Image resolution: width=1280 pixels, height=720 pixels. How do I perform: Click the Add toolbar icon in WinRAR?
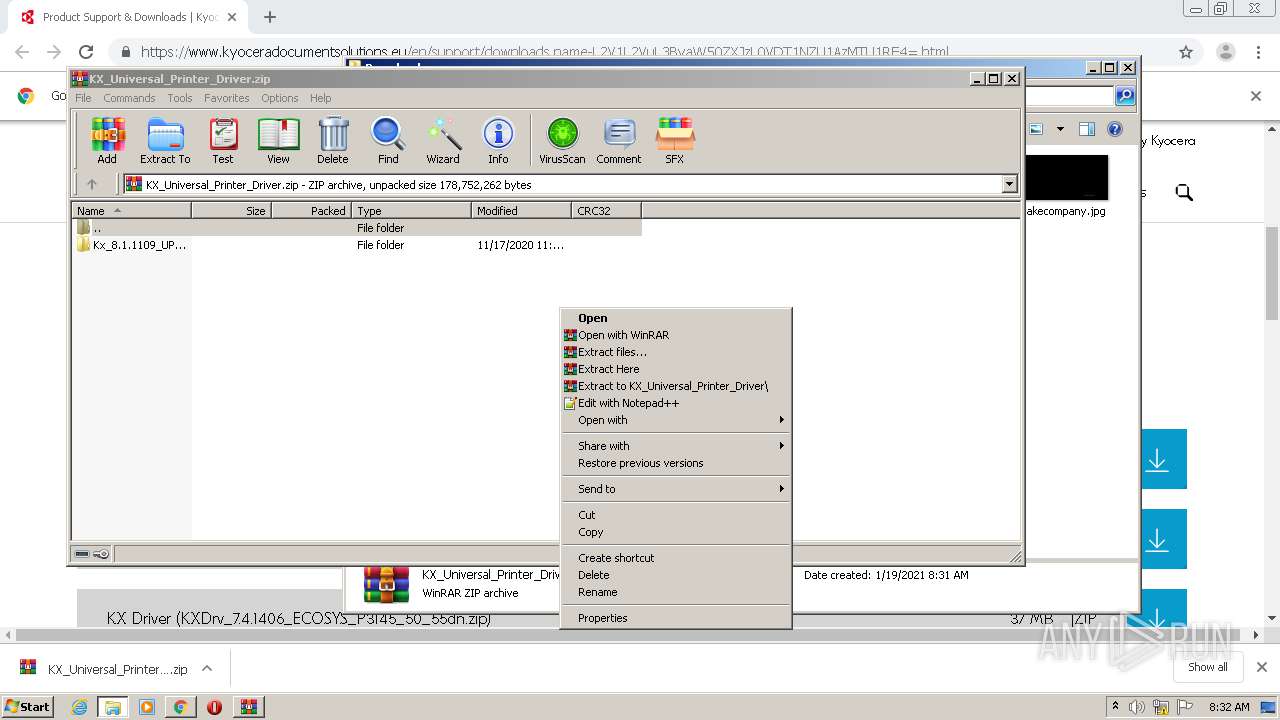pos(107,141)
